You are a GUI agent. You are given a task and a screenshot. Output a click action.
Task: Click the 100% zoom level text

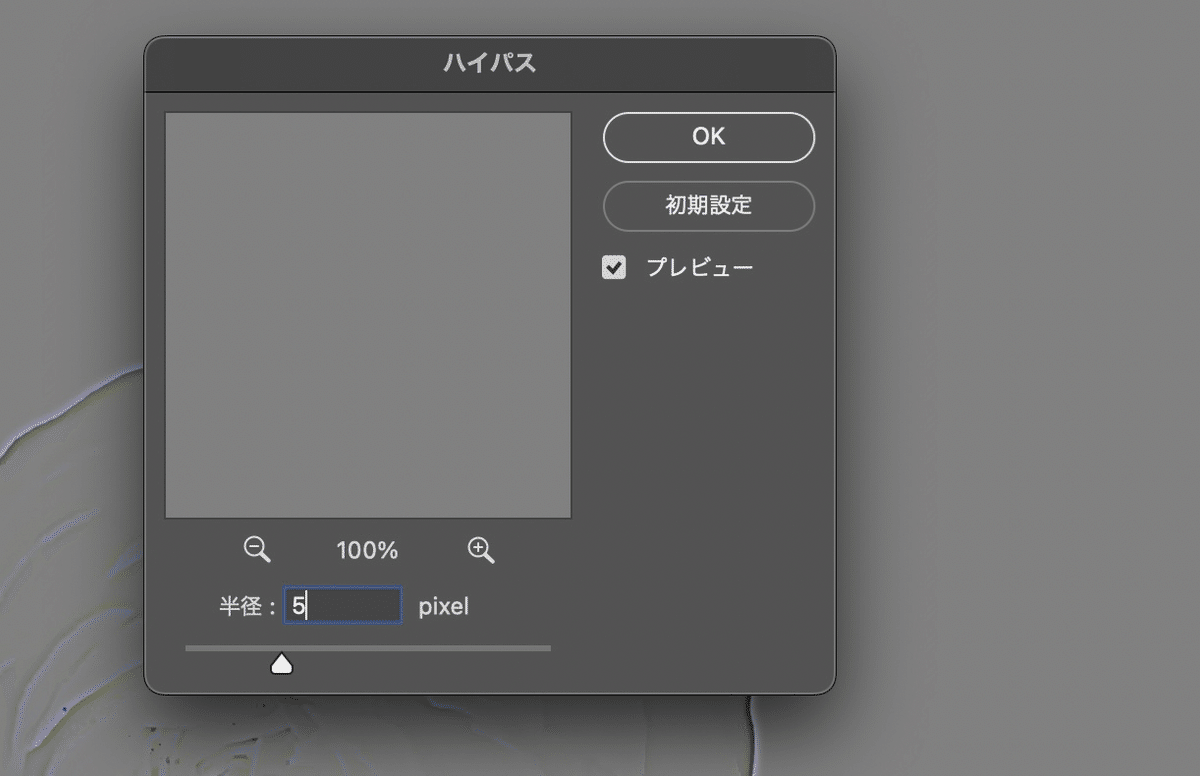click(367, 550)
